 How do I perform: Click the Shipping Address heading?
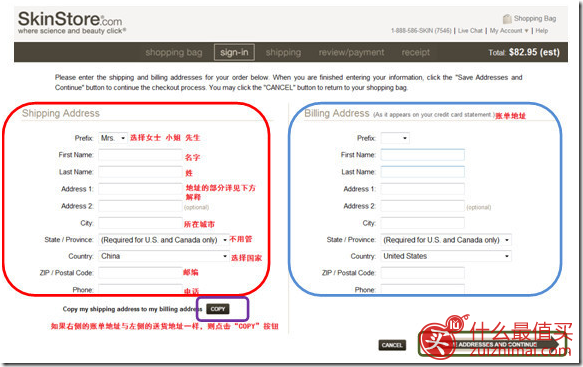(61, 113)
